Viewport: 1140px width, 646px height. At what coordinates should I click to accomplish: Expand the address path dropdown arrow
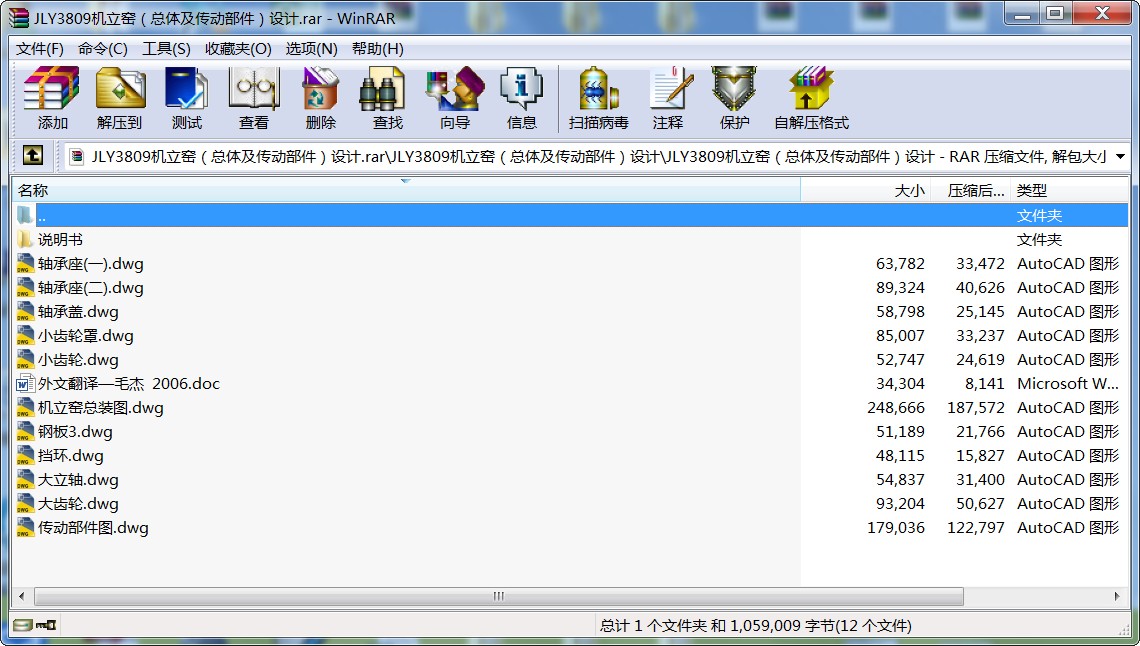pyautogui.click(x=1120, y=157)
